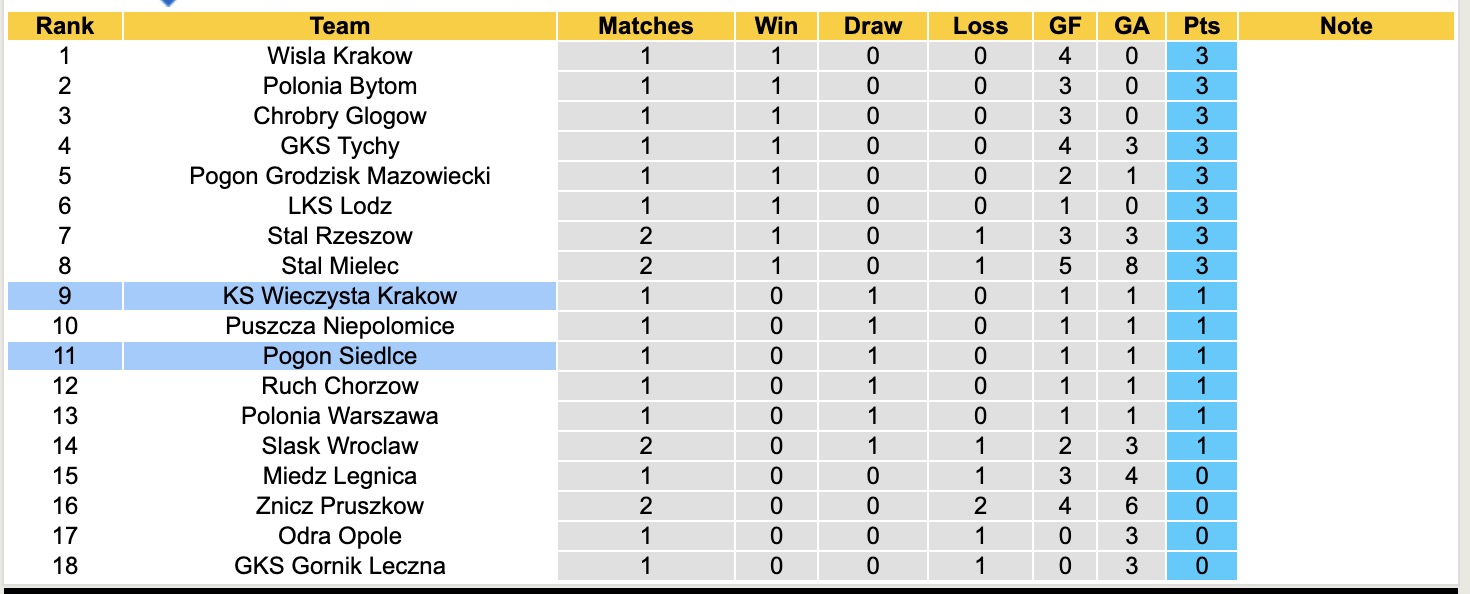This screenshot has height=594, width=1470.
Task: Click the Wisla Krakow team name
Action: (340, 56)
